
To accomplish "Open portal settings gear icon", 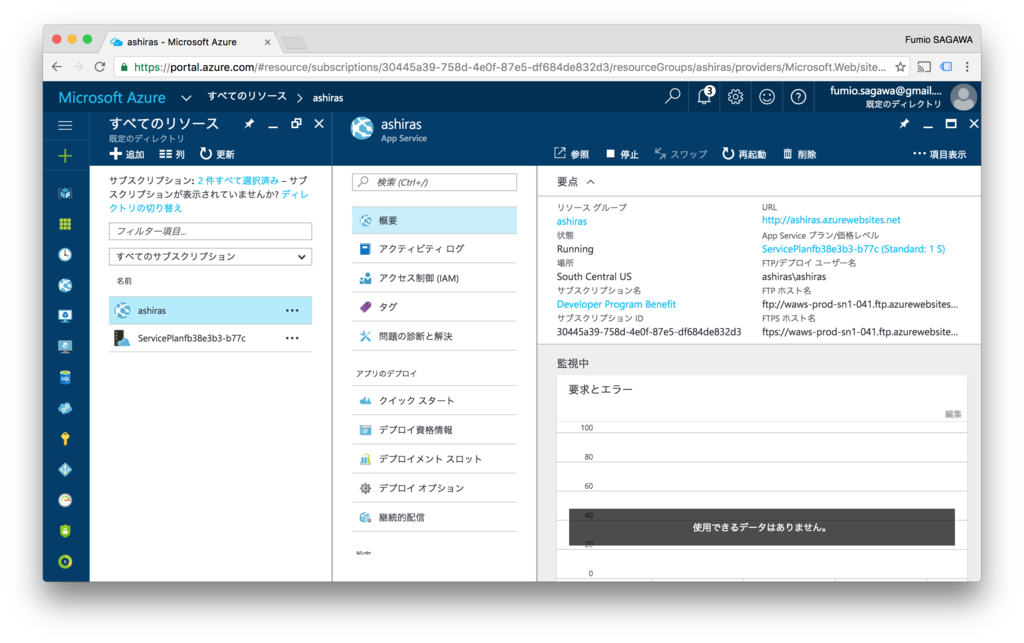I will point(735,97).
